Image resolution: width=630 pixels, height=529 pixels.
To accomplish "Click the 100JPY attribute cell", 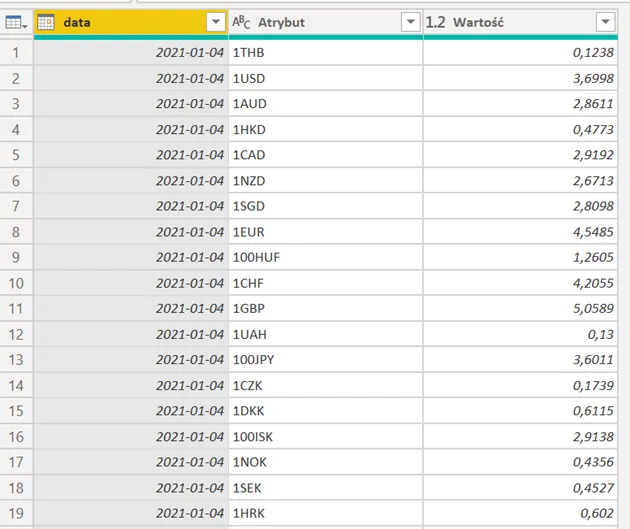I will pyautogui.click(x=324, y=360).
